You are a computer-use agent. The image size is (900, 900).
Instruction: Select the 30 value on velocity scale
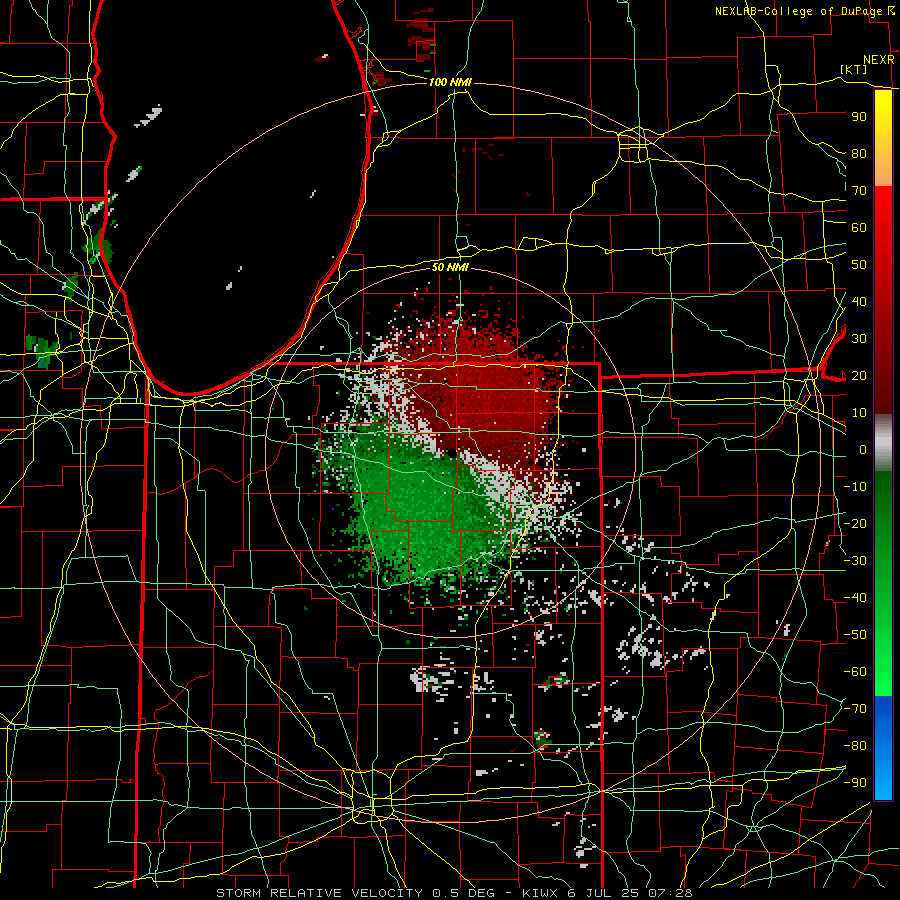(859, 339)
